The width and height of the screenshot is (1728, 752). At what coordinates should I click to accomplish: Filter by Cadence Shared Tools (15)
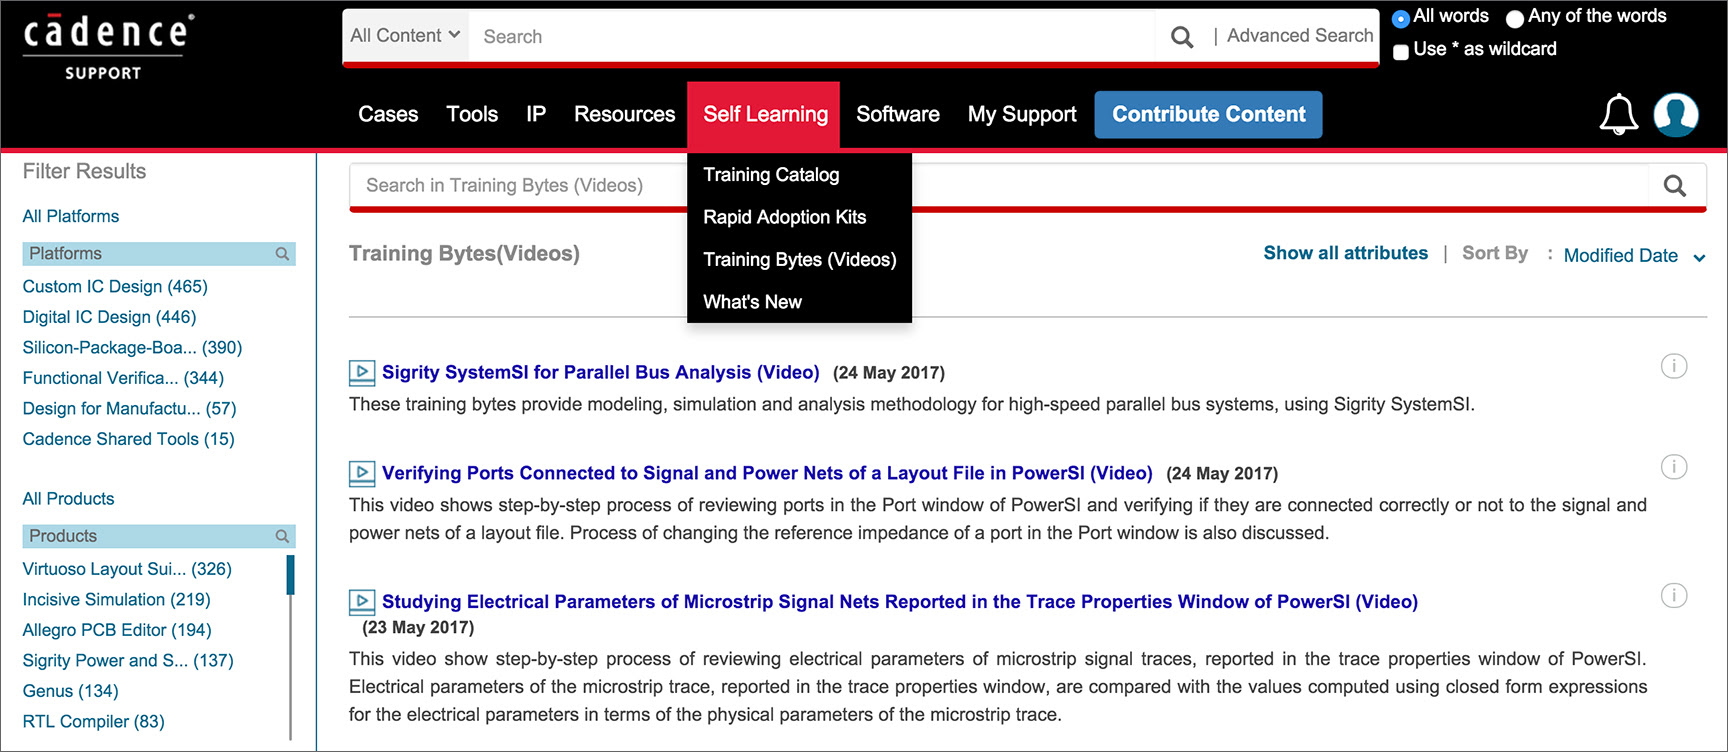tap(128, 439)
